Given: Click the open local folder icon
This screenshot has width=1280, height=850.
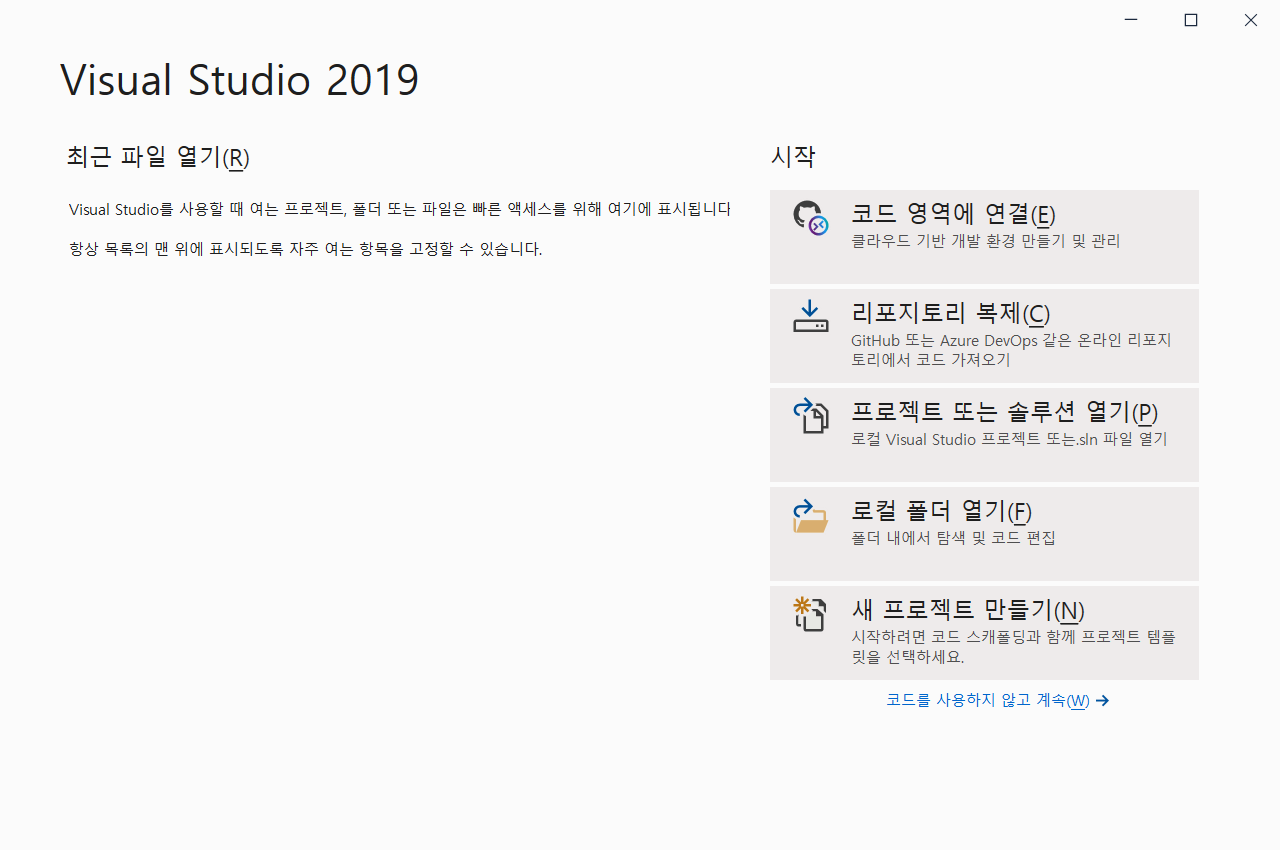Looking at the screenshot, I should [810, 516].
